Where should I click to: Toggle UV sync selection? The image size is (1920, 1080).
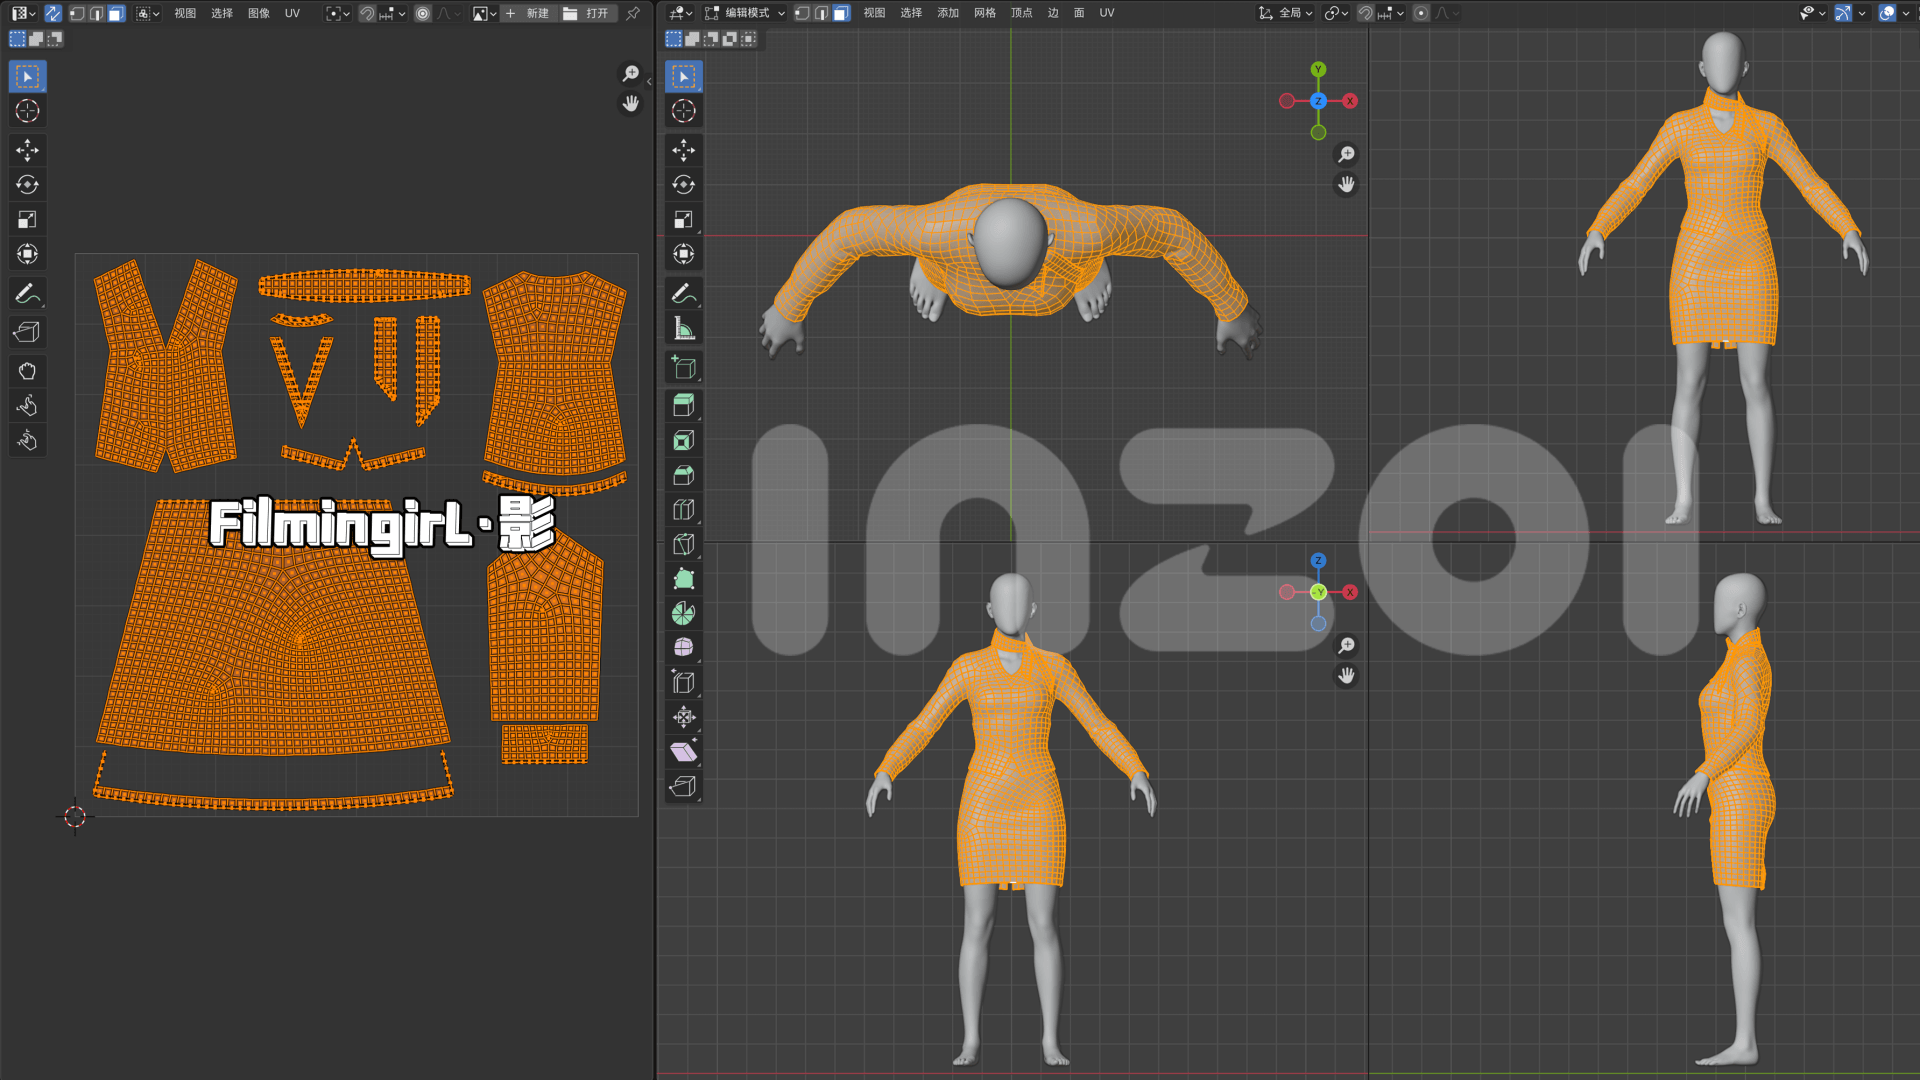tap(53, 13)
